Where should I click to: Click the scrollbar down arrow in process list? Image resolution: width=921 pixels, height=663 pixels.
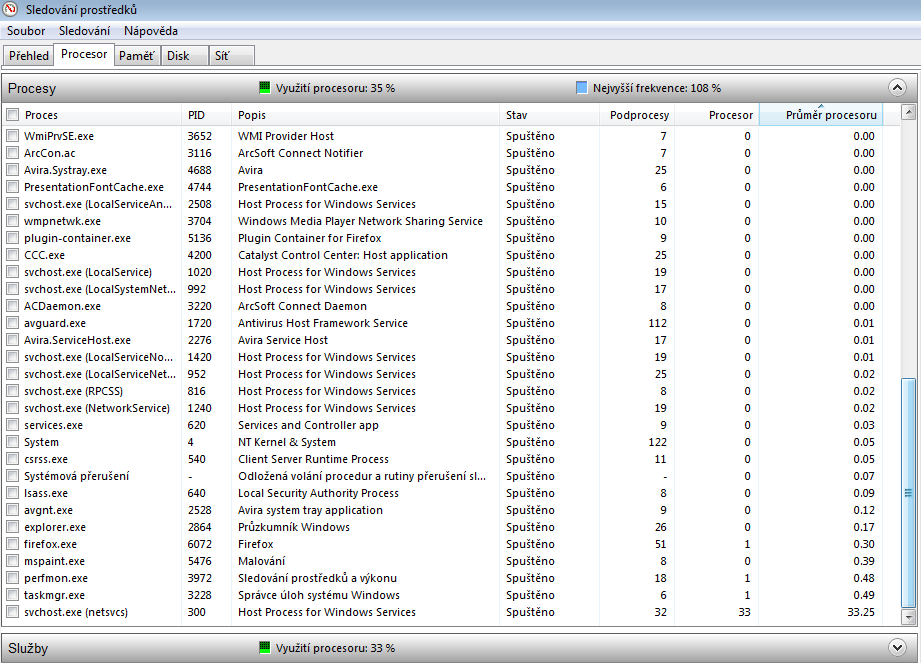(908, 614)
